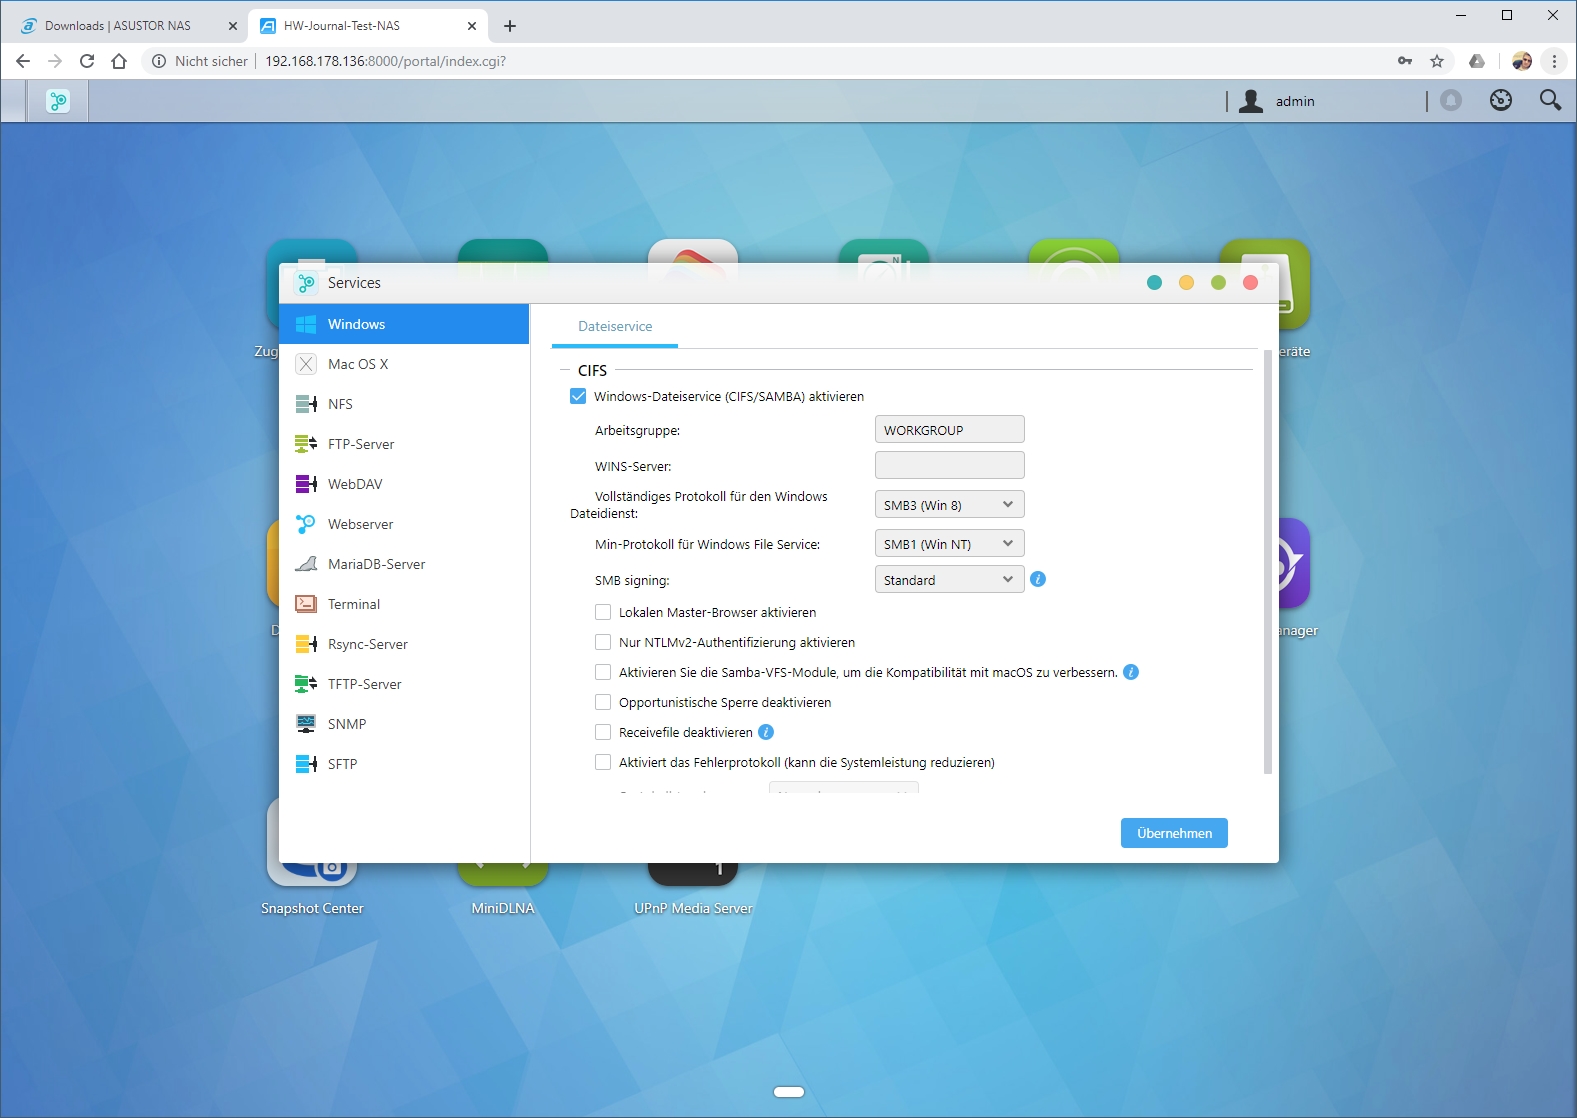Open the SMB1 (Win NT) min protocol dropdown

tap(949, 544)
